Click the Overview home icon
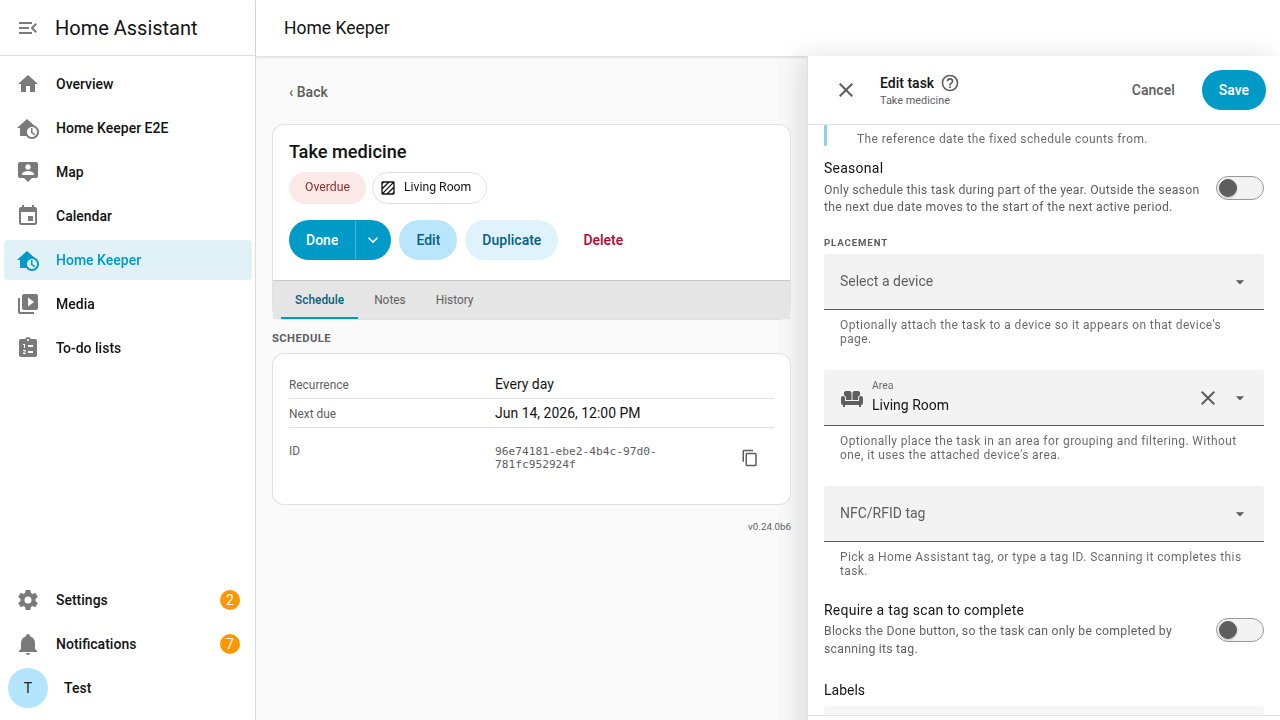1280x720 pixels. (28, 84)
